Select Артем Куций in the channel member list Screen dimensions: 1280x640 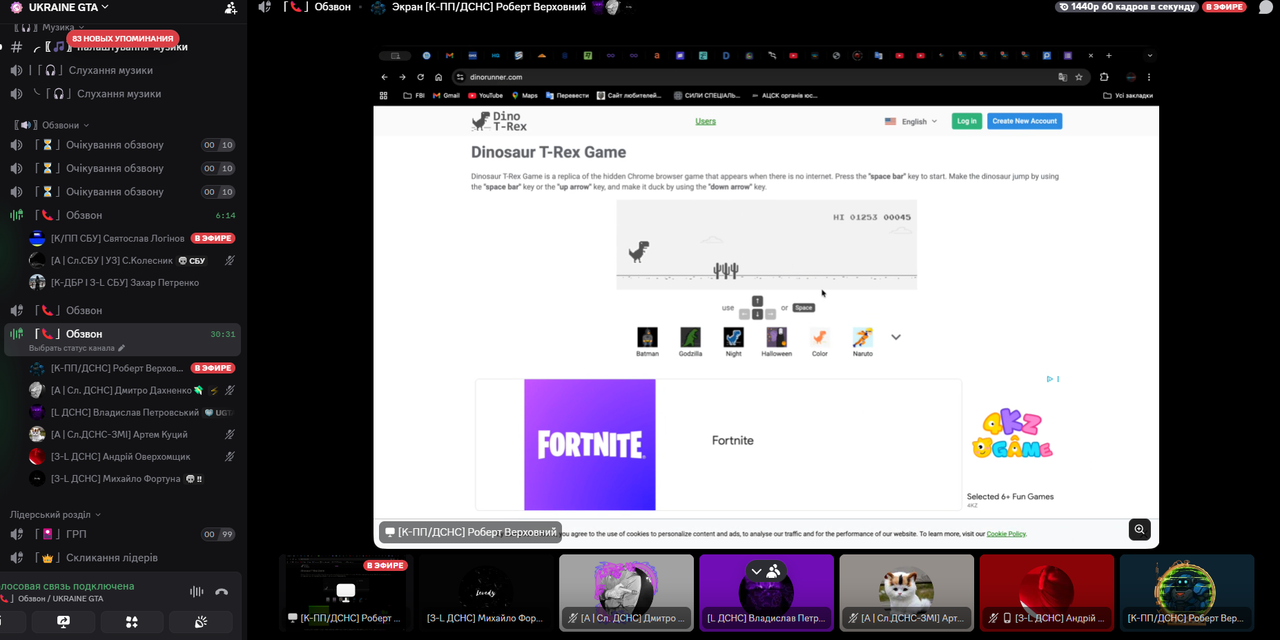tap(119, 434)
